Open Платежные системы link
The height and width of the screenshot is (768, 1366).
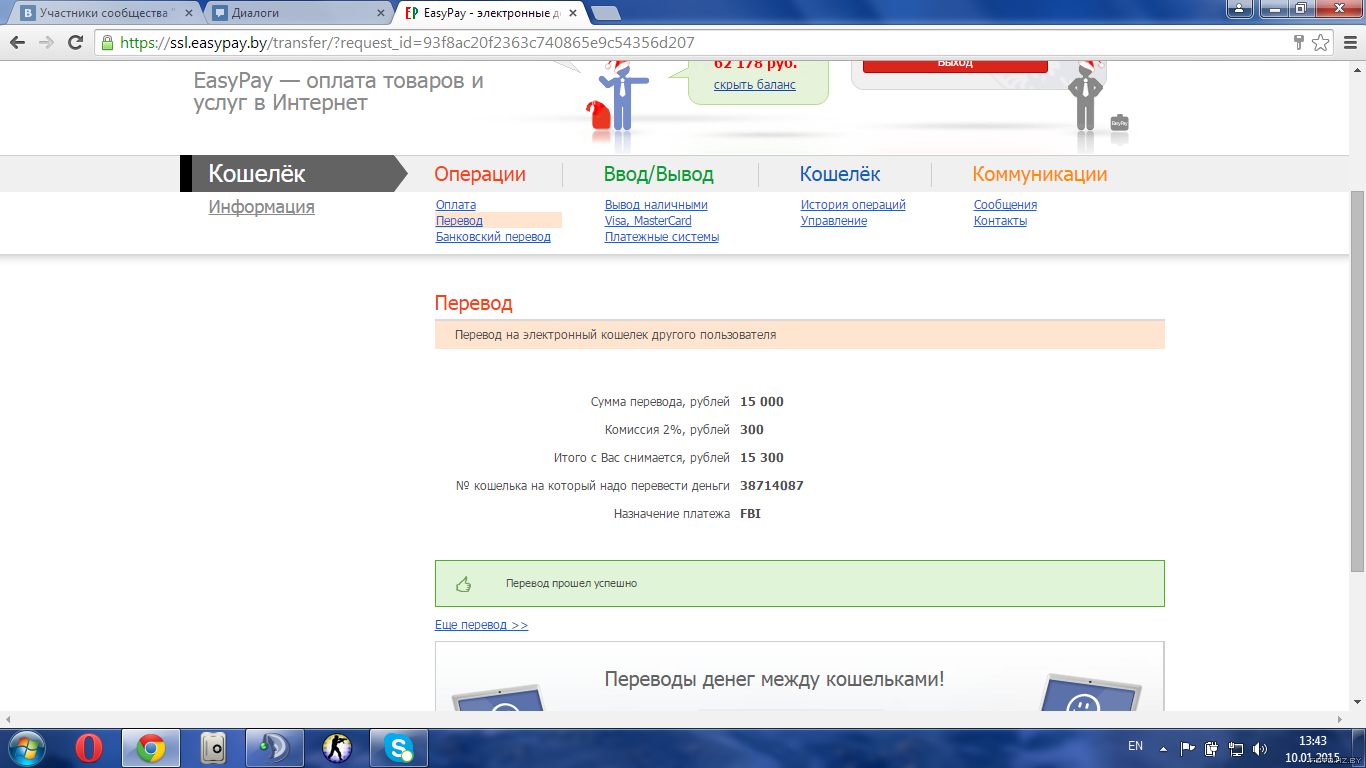[x=662, y=237]
